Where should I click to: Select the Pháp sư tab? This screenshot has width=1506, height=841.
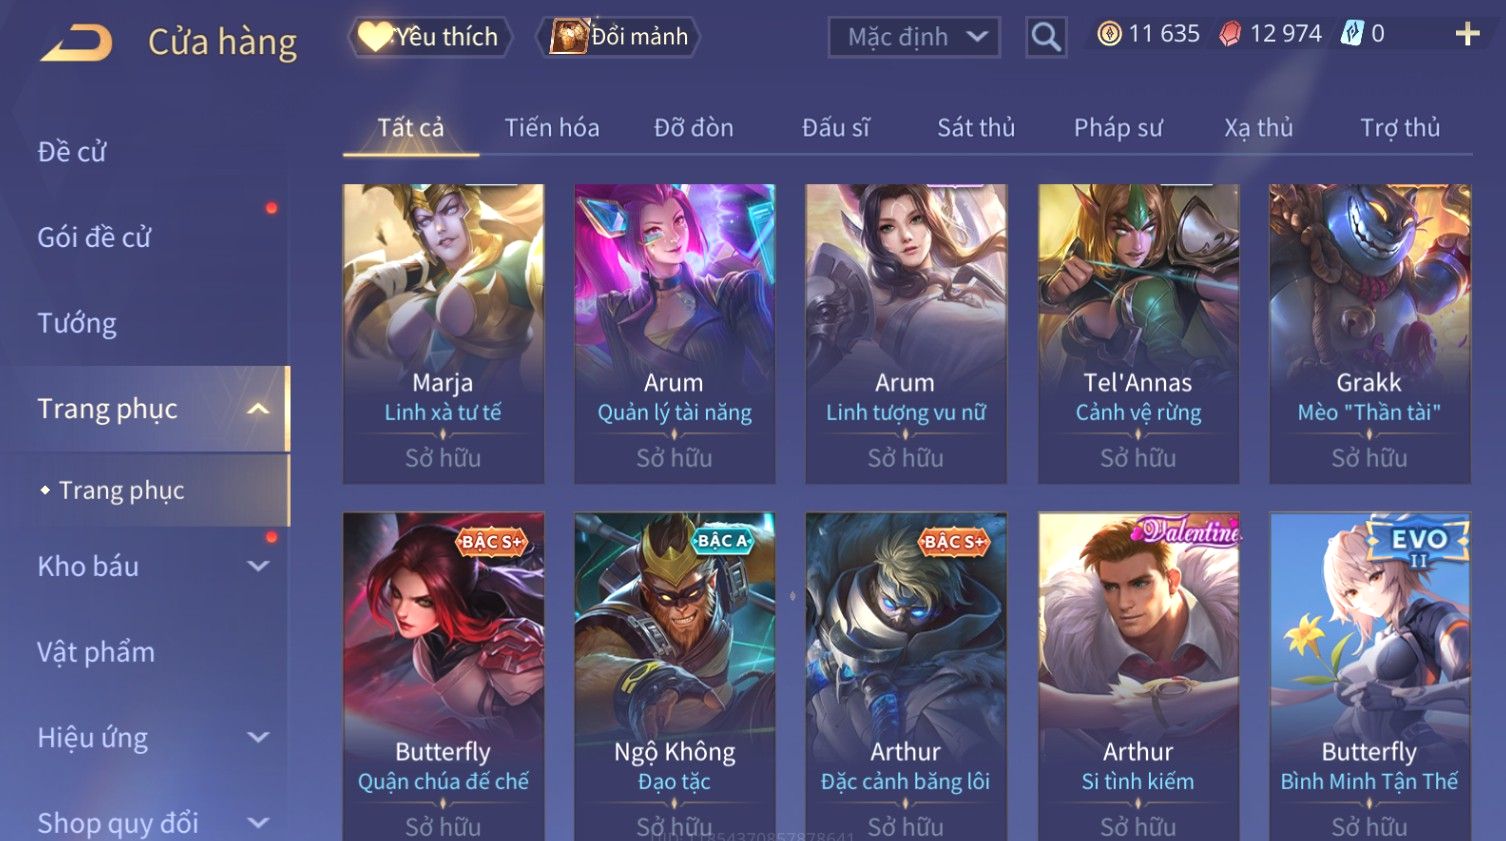pos(1118,128)
